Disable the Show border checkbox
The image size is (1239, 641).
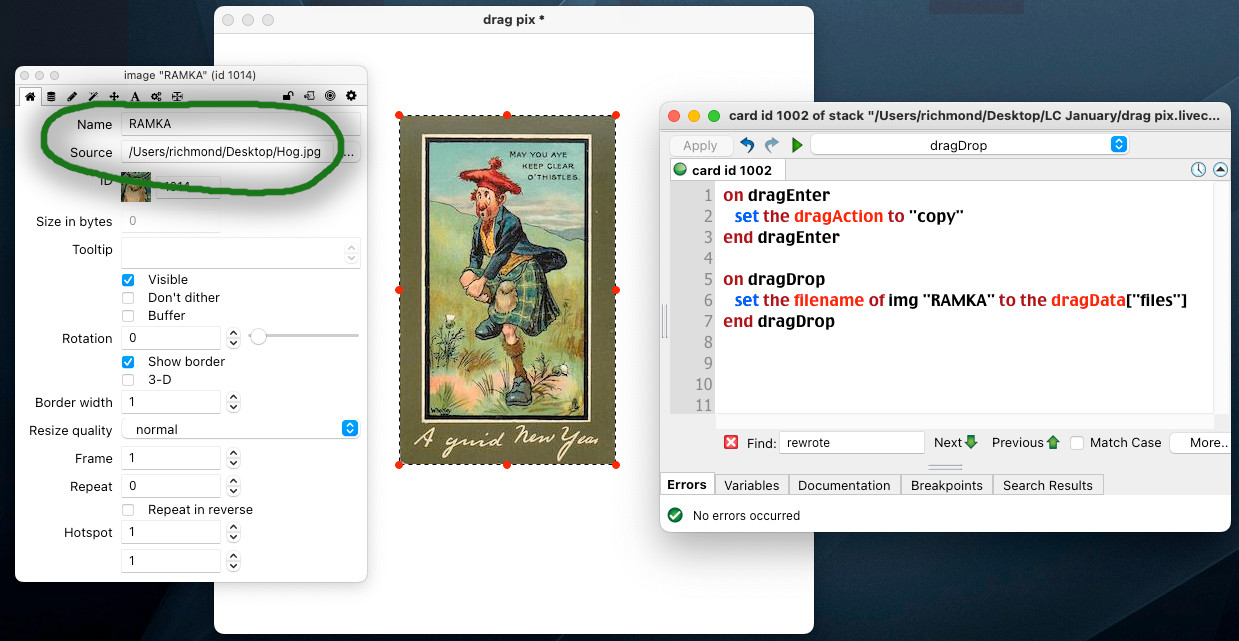(128, 362)
